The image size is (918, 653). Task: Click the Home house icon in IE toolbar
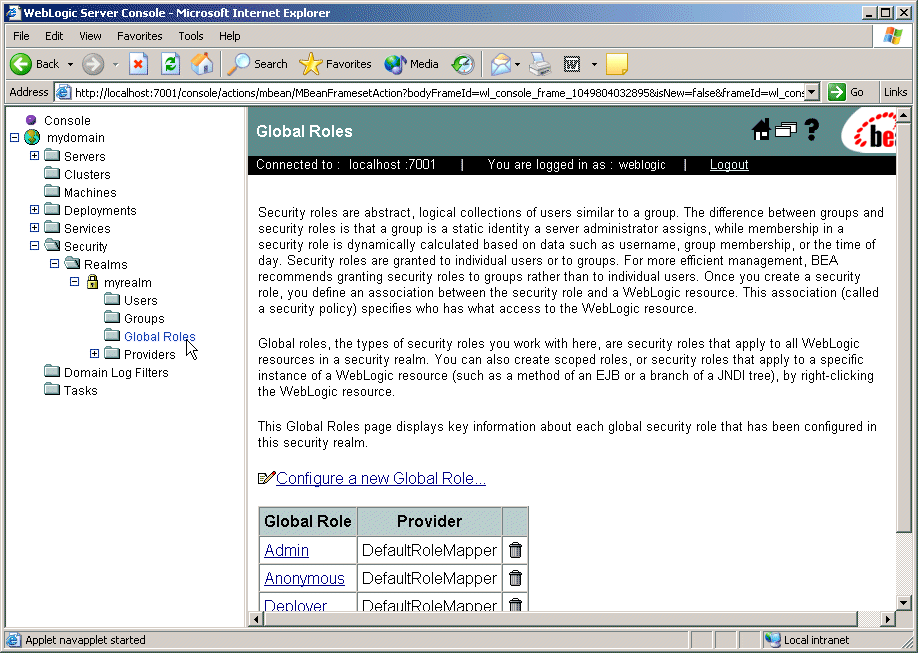202,64
